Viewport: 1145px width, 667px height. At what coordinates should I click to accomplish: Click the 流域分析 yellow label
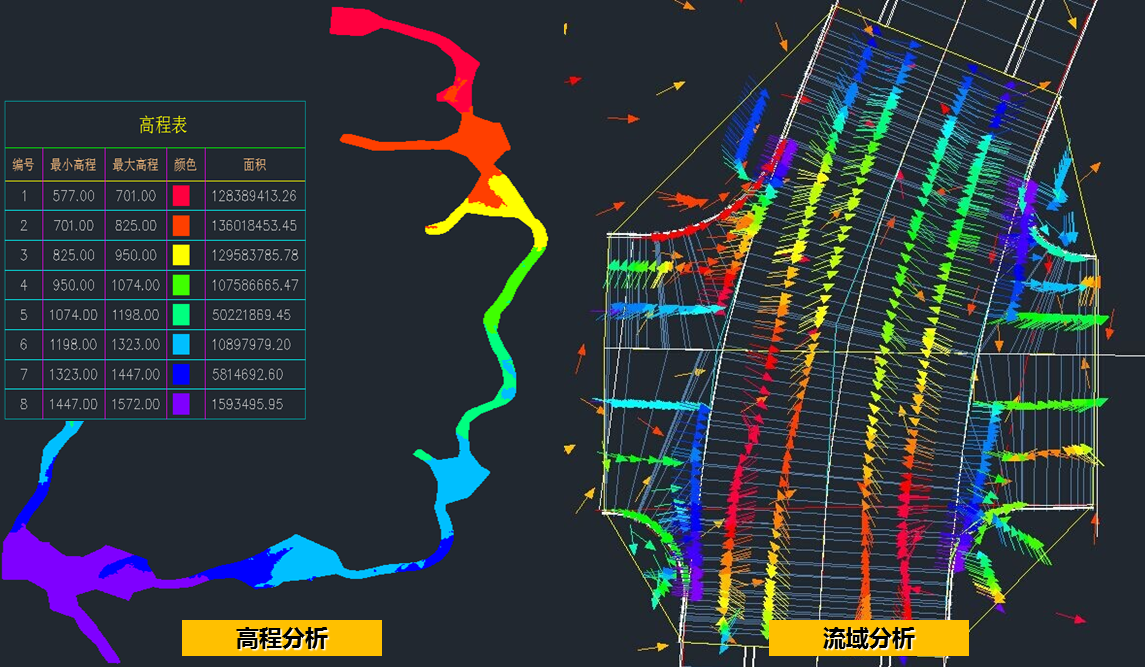[x=868, y=638]
